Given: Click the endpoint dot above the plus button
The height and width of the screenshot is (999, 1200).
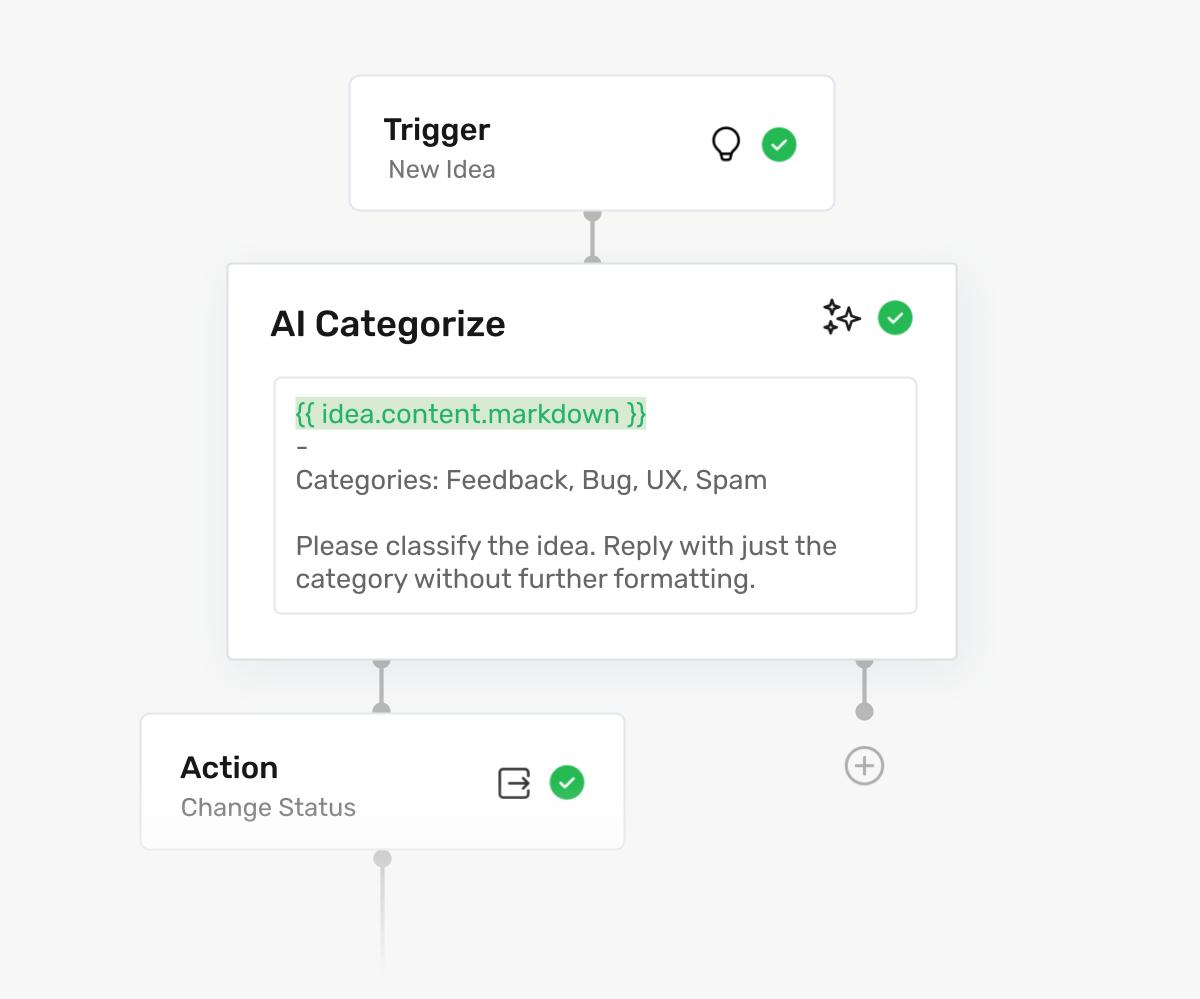Looking at the screenshot, I should pos(864,711).
